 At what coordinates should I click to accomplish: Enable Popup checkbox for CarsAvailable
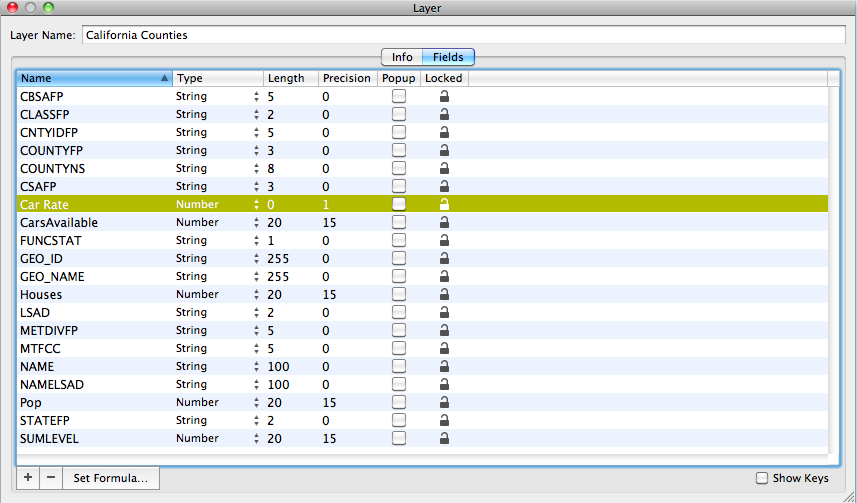tap(399, 223)
